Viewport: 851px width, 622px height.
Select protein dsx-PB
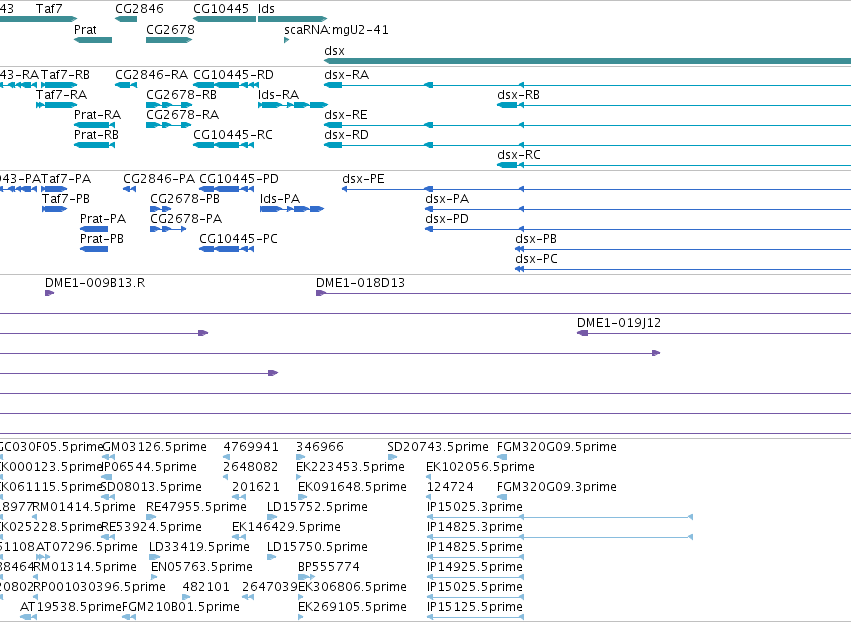tap(536, 239)
